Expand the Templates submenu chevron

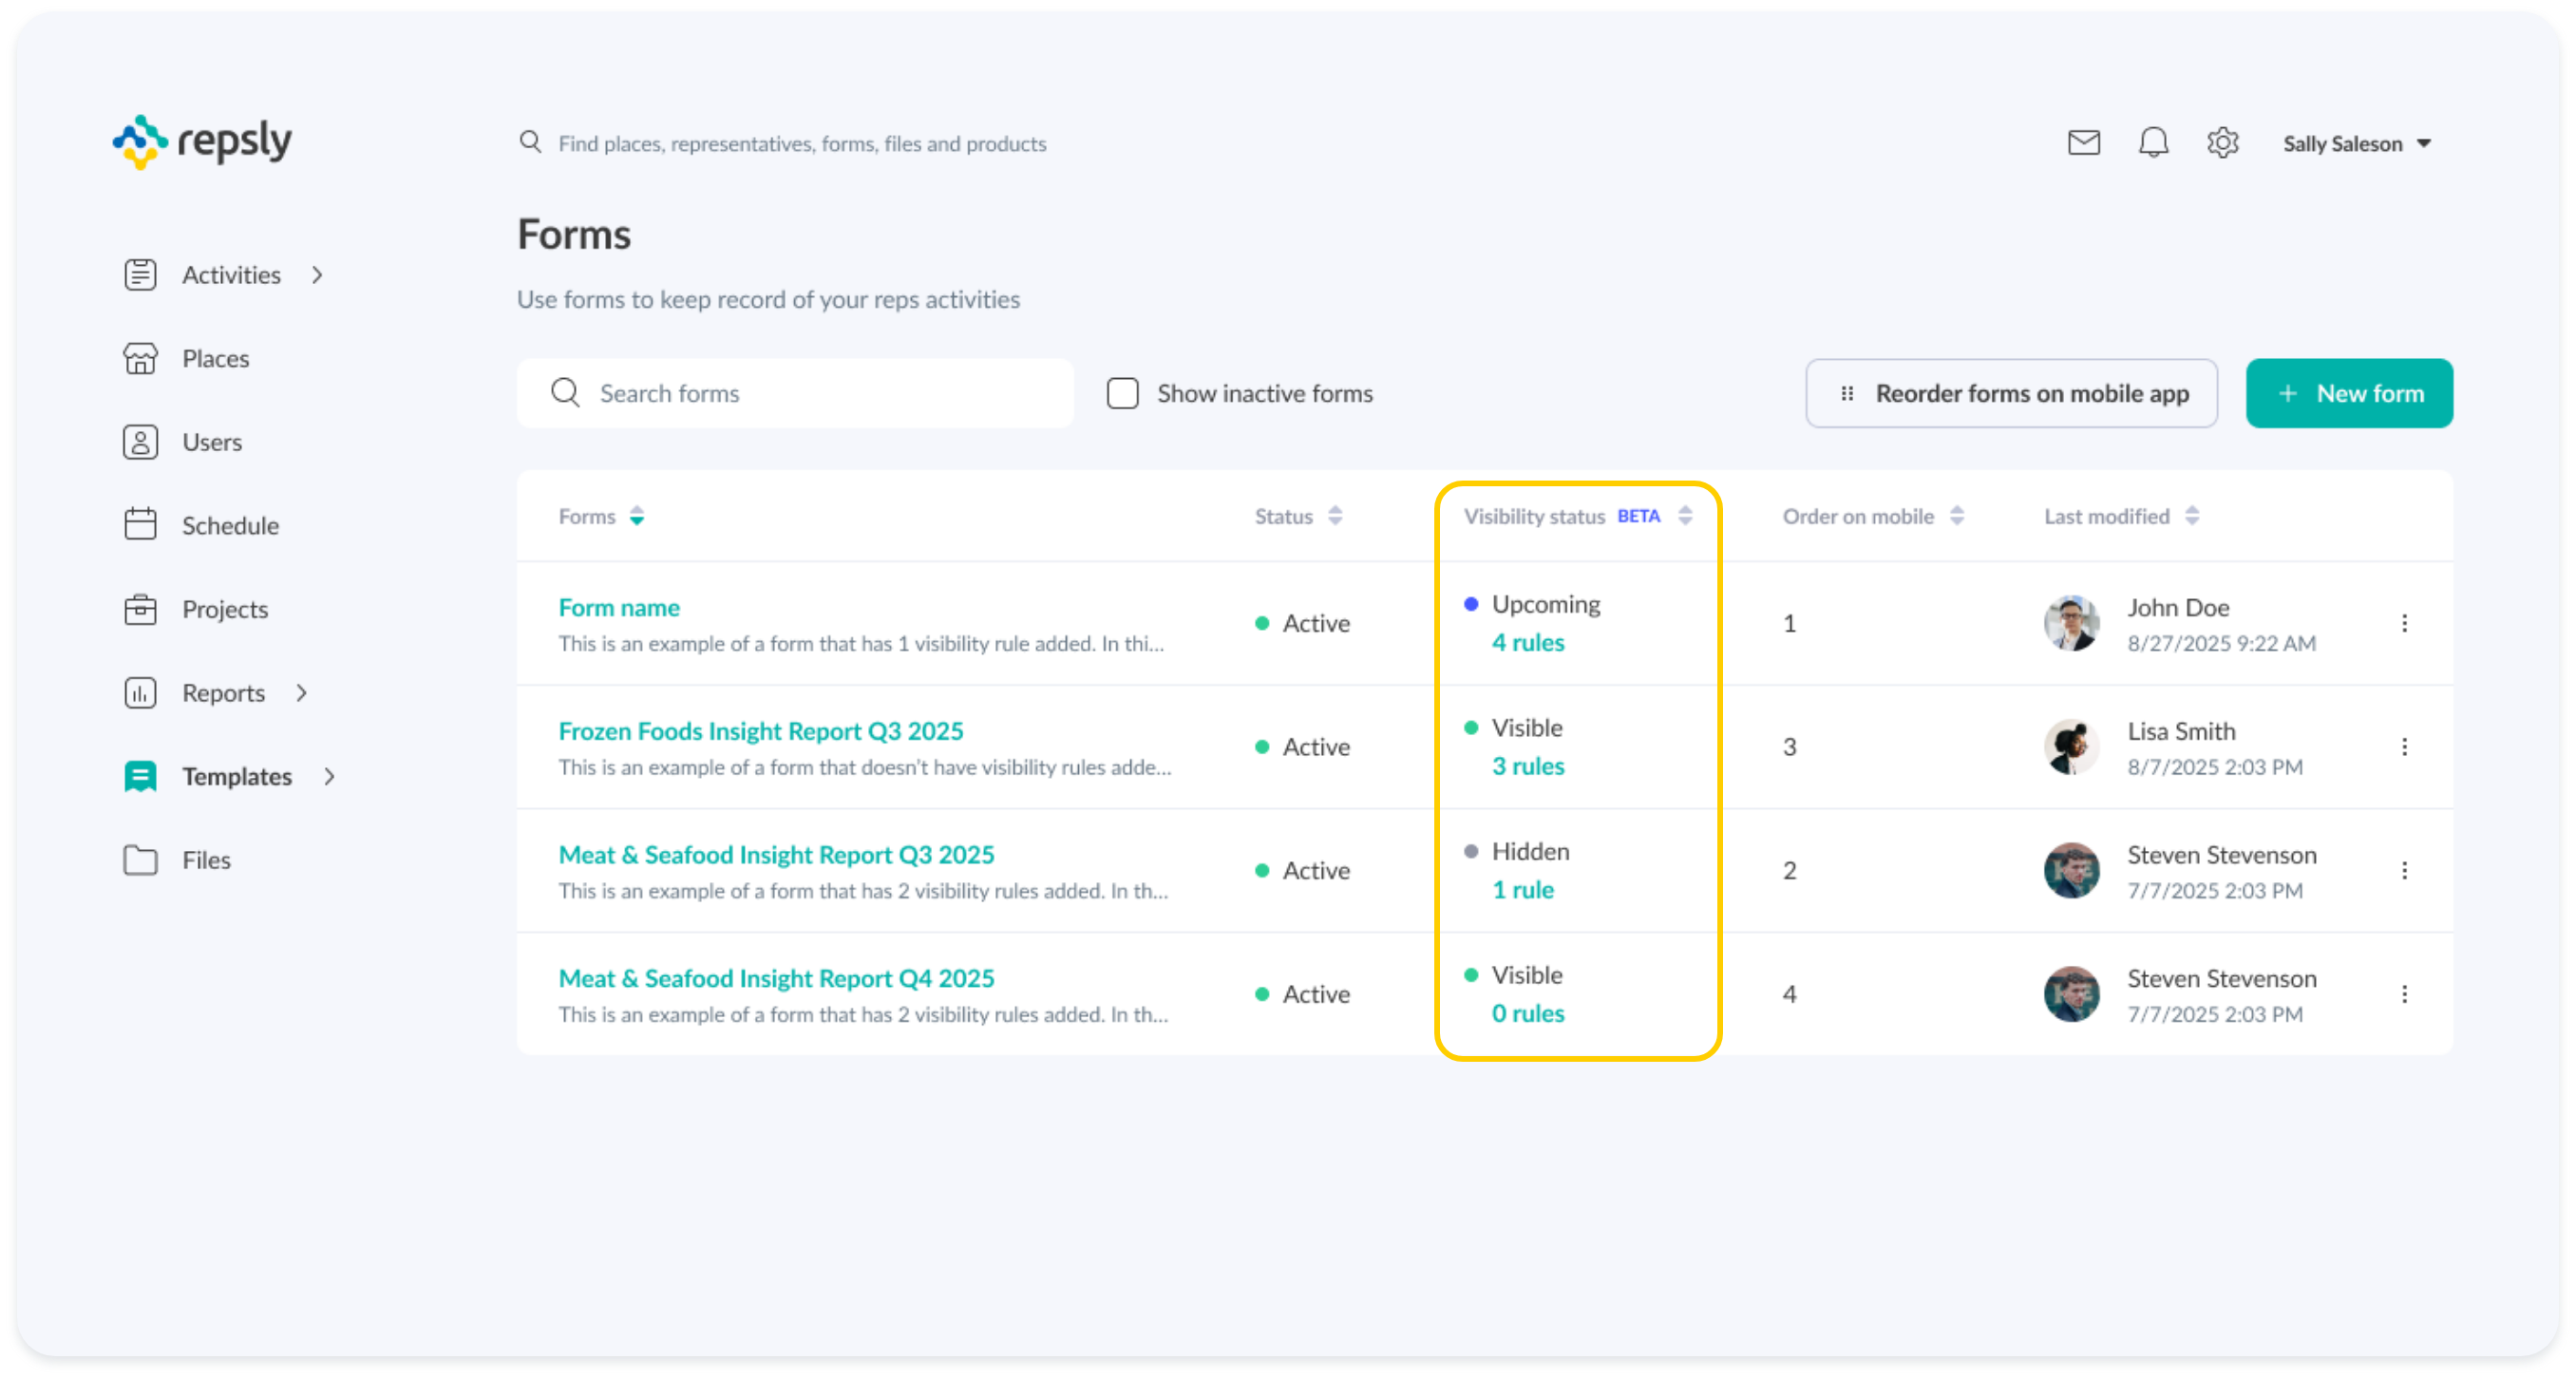coord(329,777)
